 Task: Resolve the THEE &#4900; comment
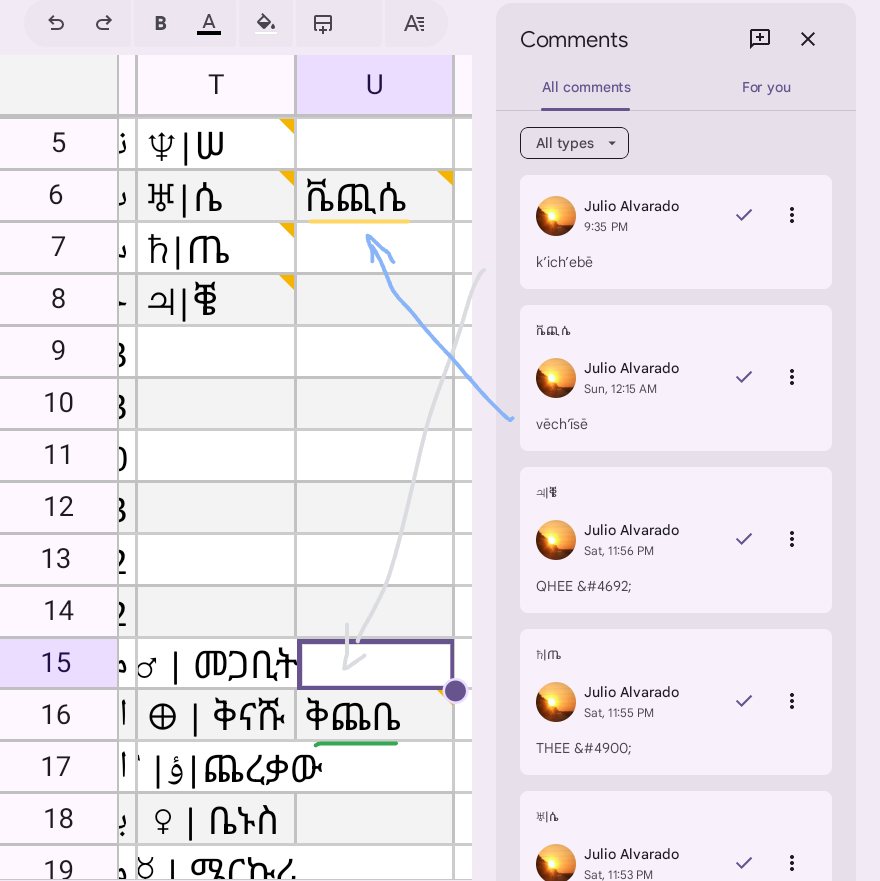[x=744, y=701]
